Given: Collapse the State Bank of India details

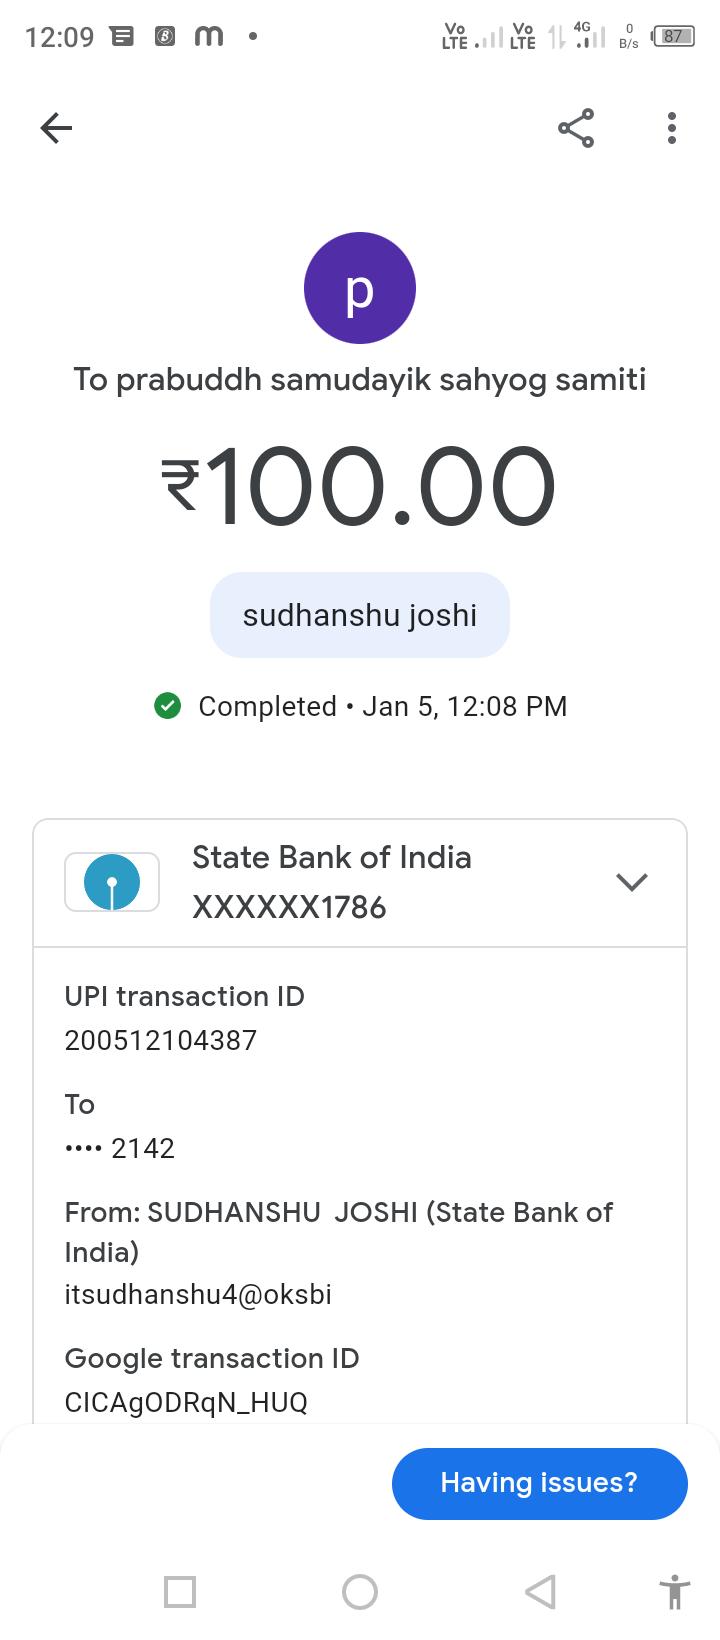Looking at the screenshot, I should 632,882.
